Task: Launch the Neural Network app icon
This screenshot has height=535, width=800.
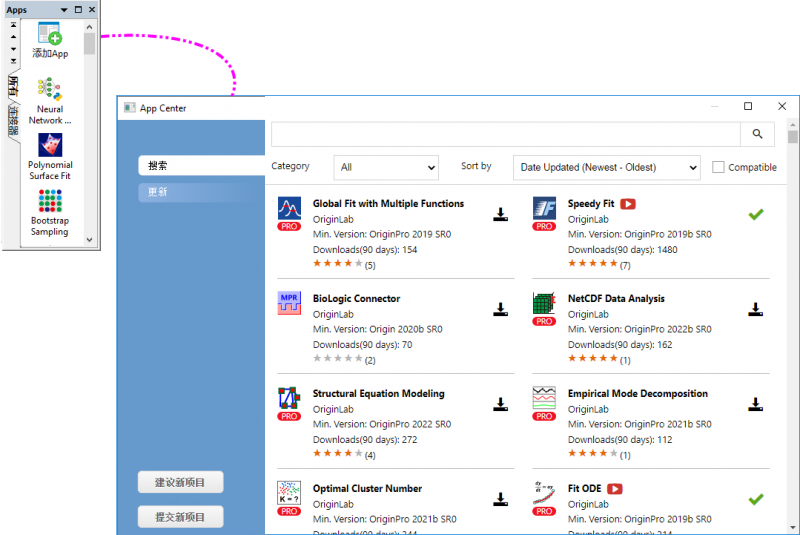Action: pos(50,89)
